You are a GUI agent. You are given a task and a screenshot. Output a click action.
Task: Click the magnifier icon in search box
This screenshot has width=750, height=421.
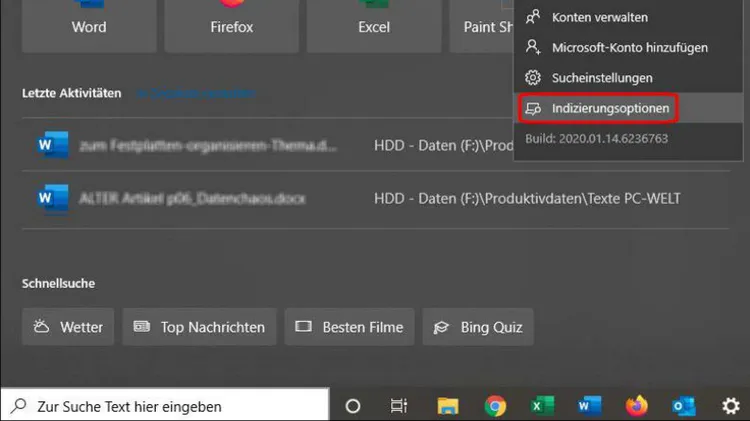(19, 406)
